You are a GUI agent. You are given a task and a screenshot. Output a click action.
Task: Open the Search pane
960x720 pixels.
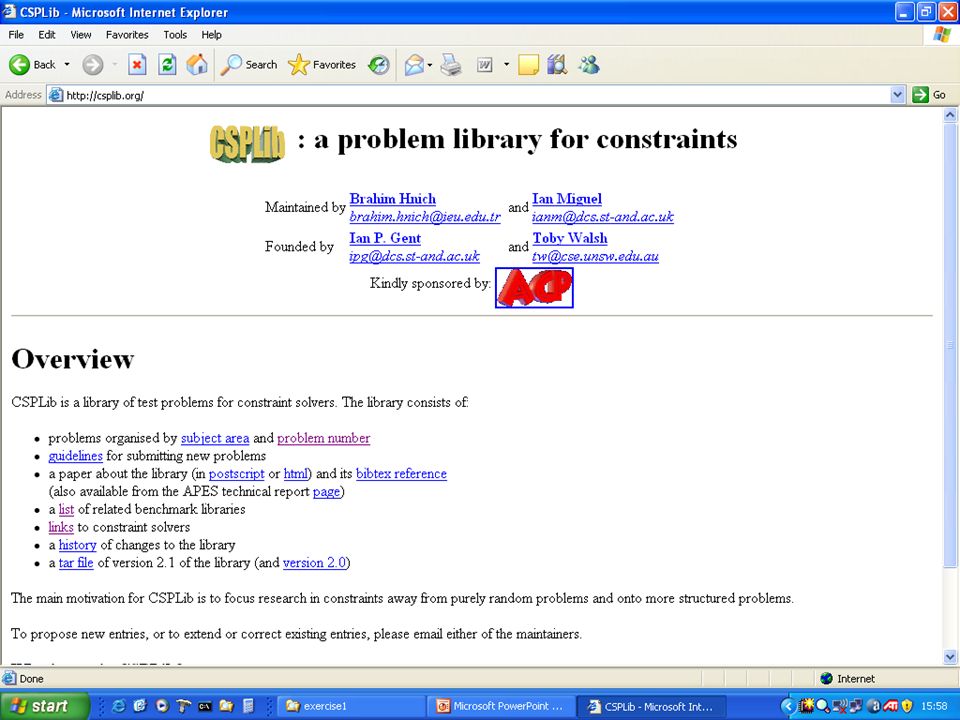[x=249, y=64]
